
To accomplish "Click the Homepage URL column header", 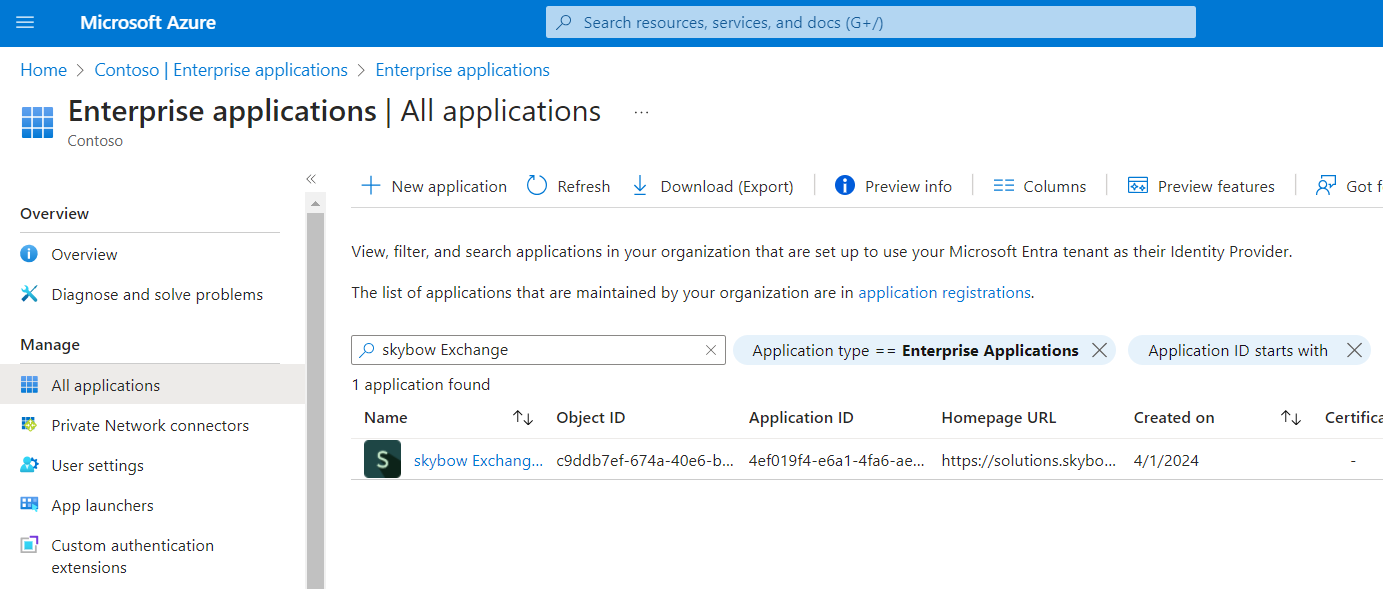I will (999, 418).
